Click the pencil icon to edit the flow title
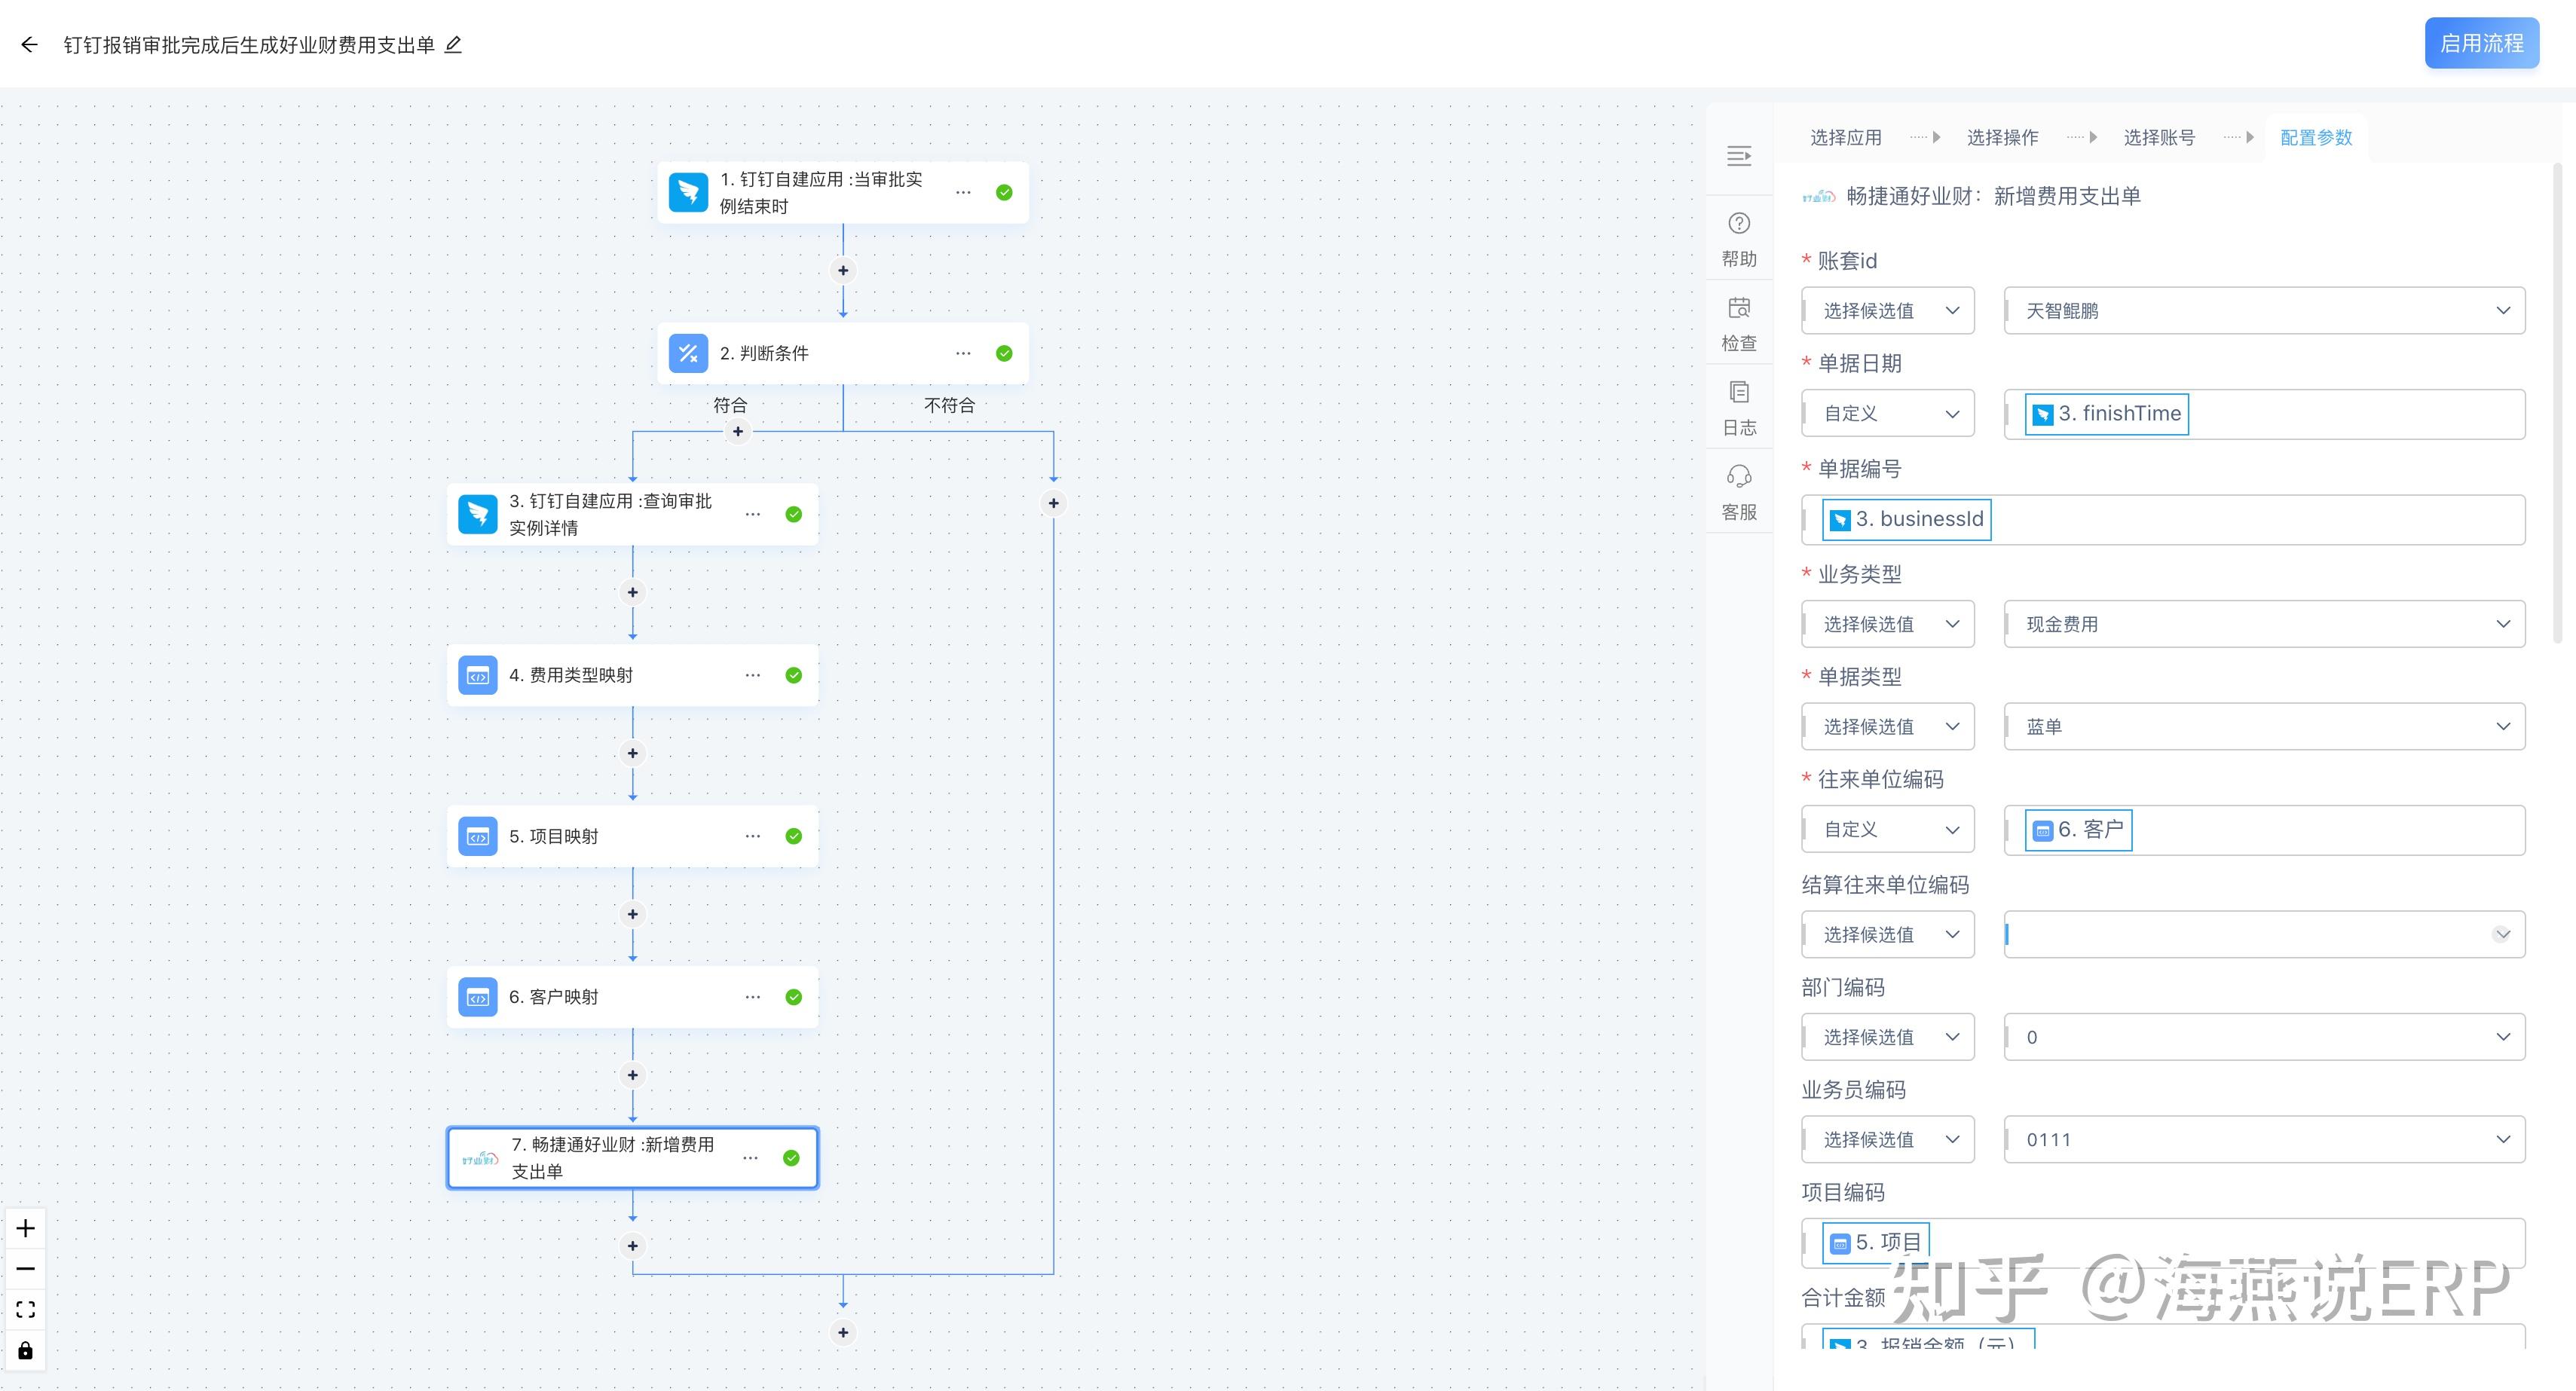Viewport: 2576px width, 1391px height. tap(453, 44)
